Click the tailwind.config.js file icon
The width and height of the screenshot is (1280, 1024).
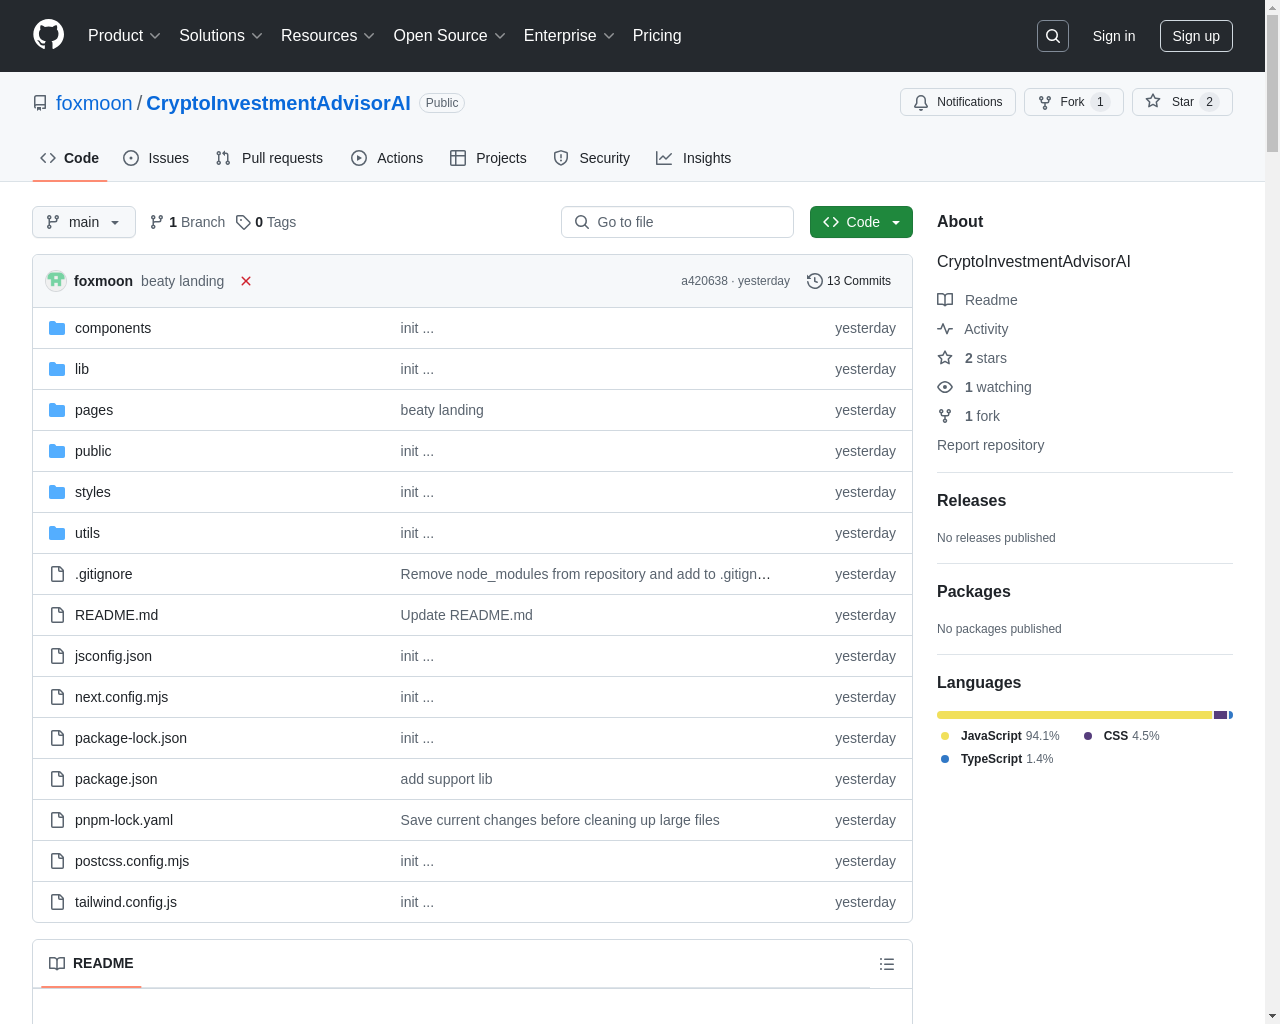click(x=57, y=902)
